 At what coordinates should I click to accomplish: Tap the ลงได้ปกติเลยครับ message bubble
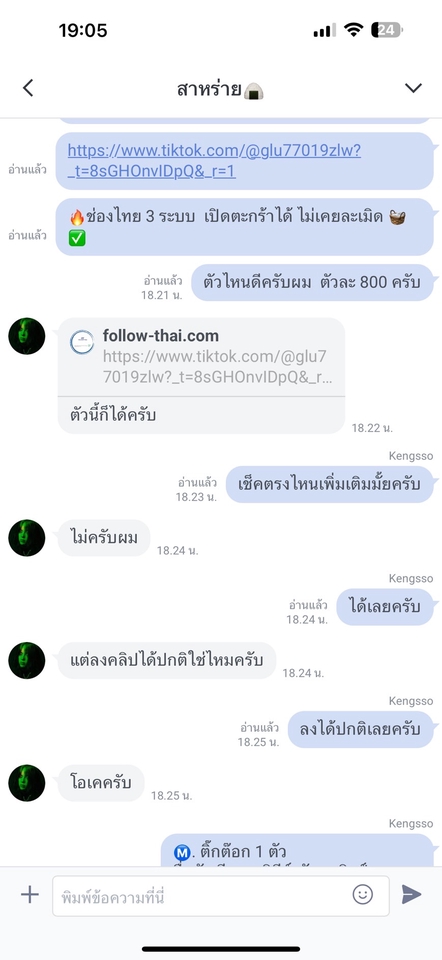[361, 729]
